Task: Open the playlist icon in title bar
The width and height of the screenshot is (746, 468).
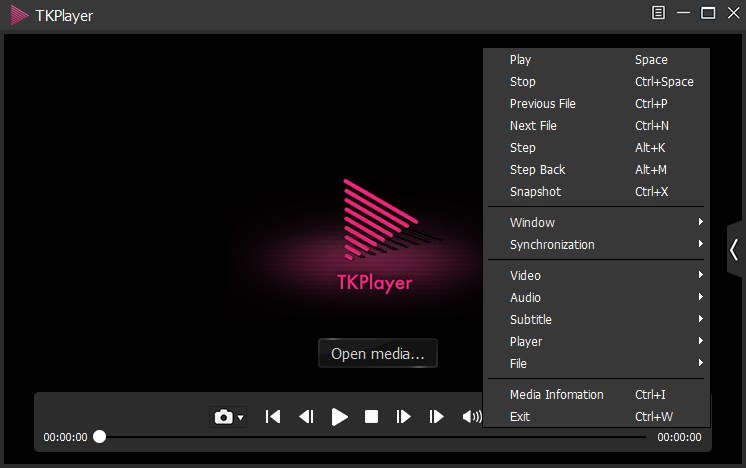Action: point(658,13)
